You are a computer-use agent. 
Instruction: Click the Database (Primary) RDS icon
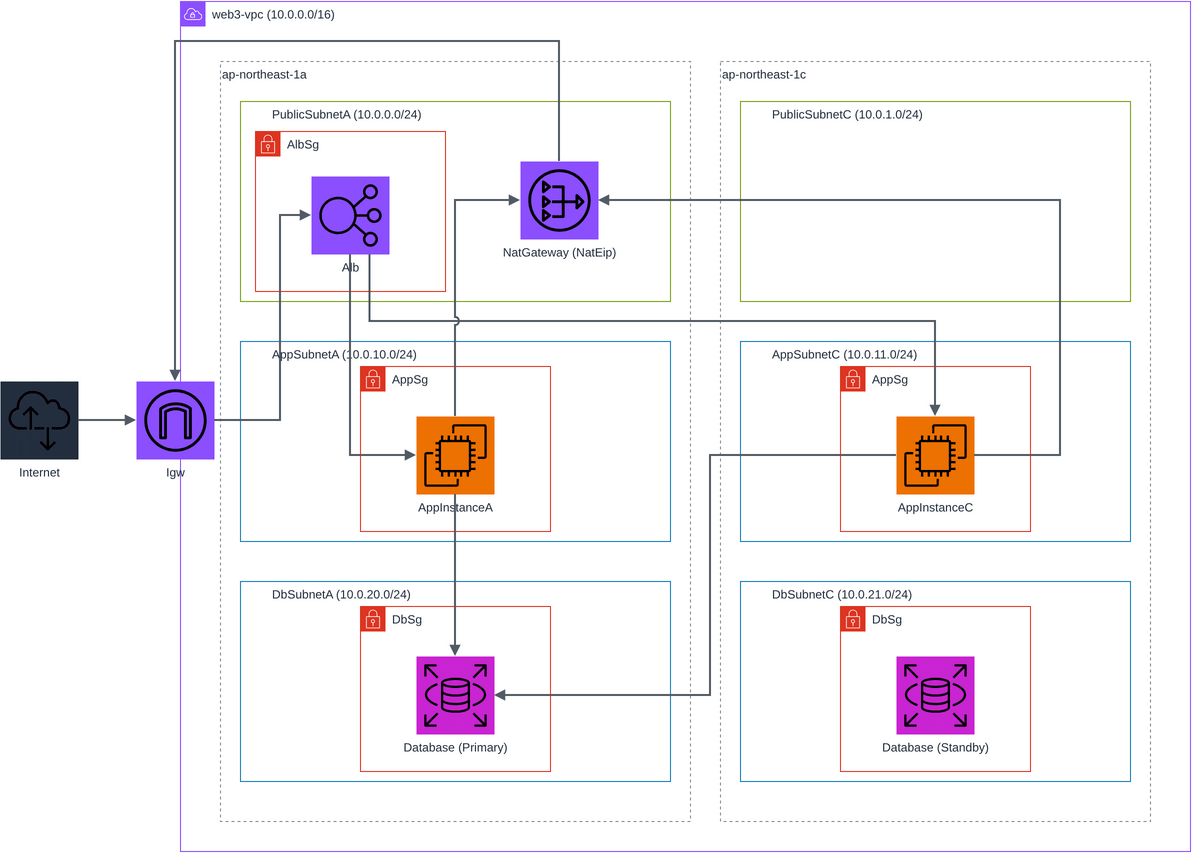click(455, 695)
